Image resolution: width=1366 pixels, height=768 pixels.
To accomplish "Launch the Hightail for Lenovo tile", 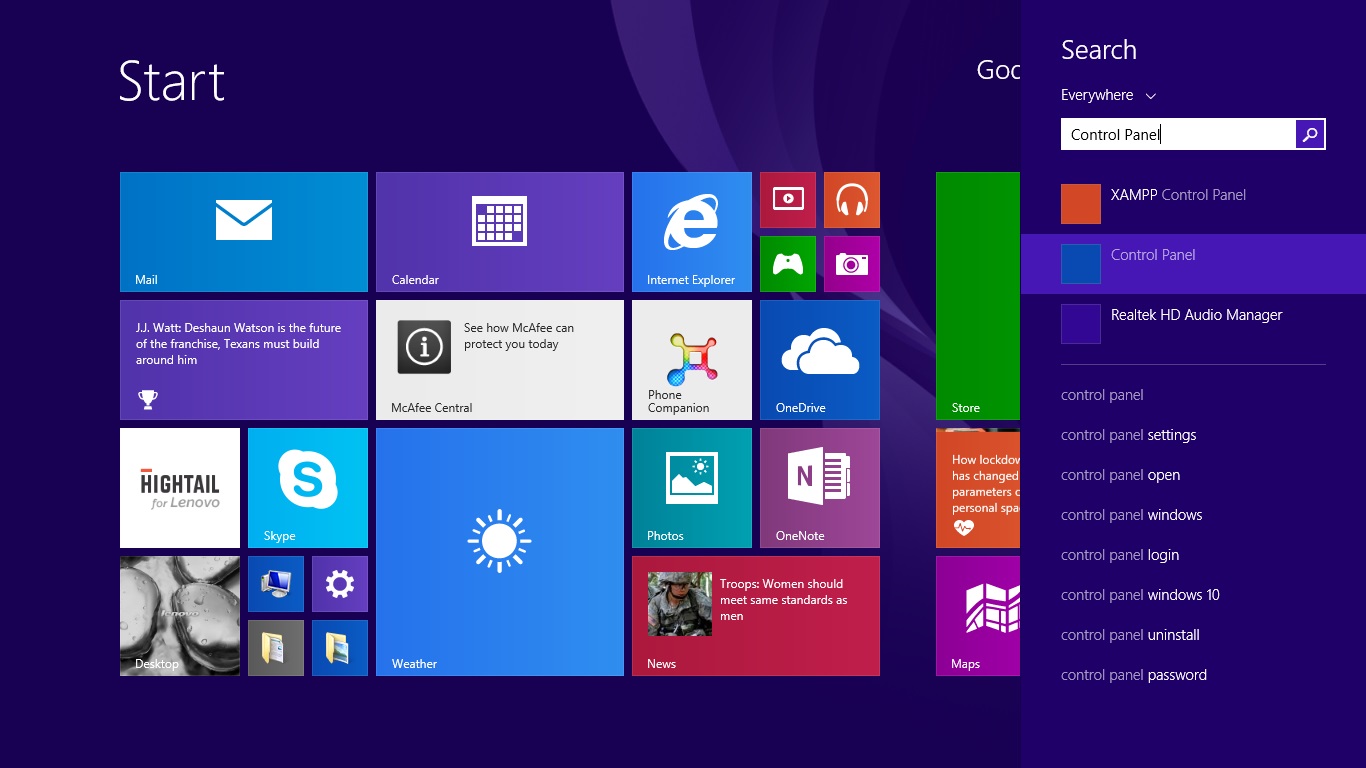I will [x=180, y=488].
